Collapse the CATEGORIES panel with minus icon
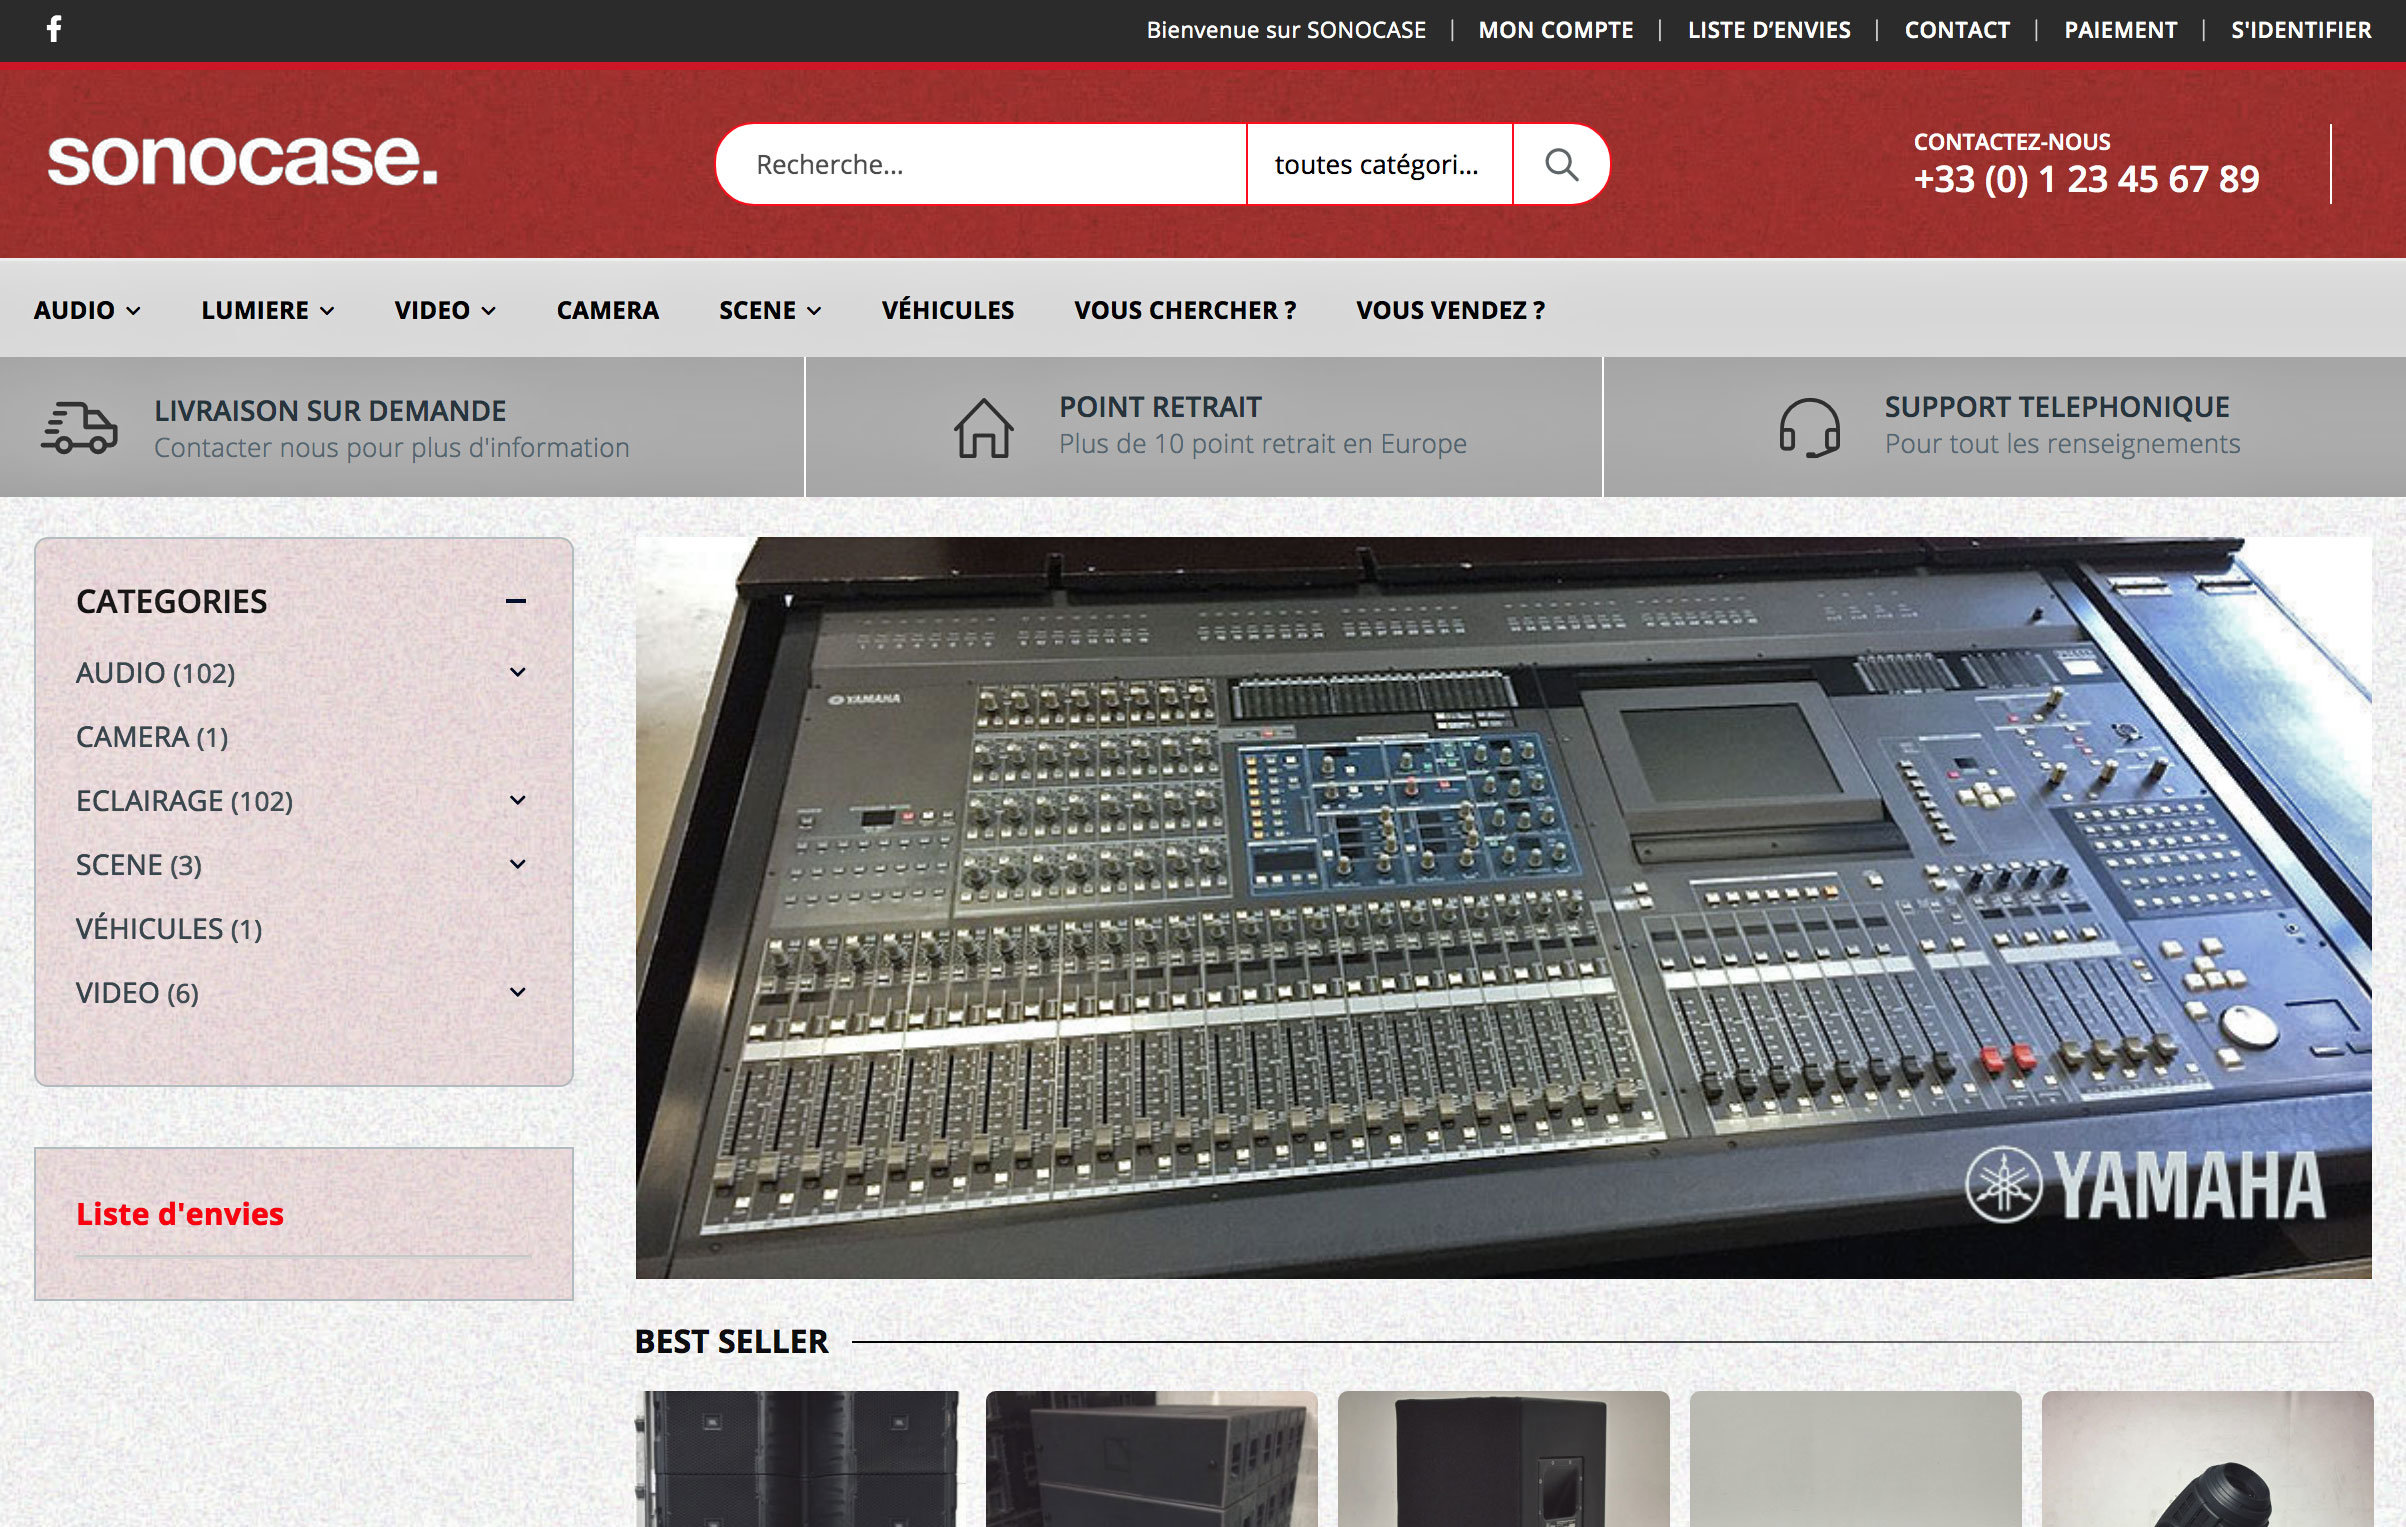This screenshot has width=2406, height=1527. [x=516, y=601]
